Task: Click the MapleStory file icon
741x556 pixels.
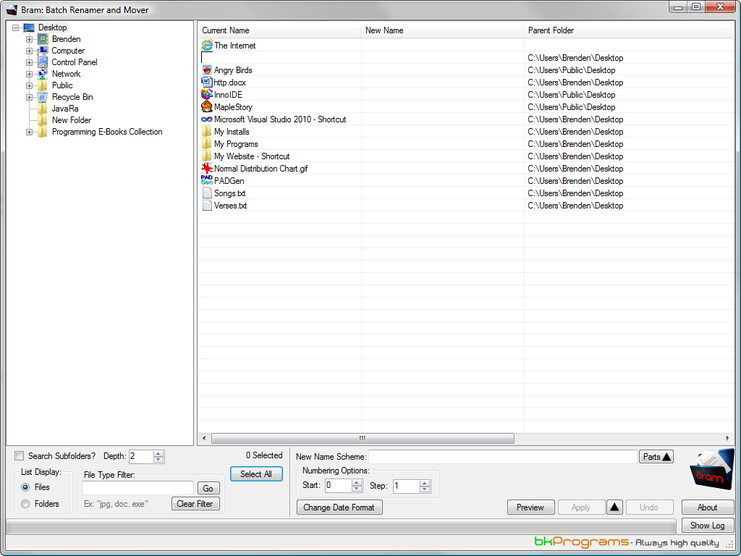Action: tap(206, 107)
